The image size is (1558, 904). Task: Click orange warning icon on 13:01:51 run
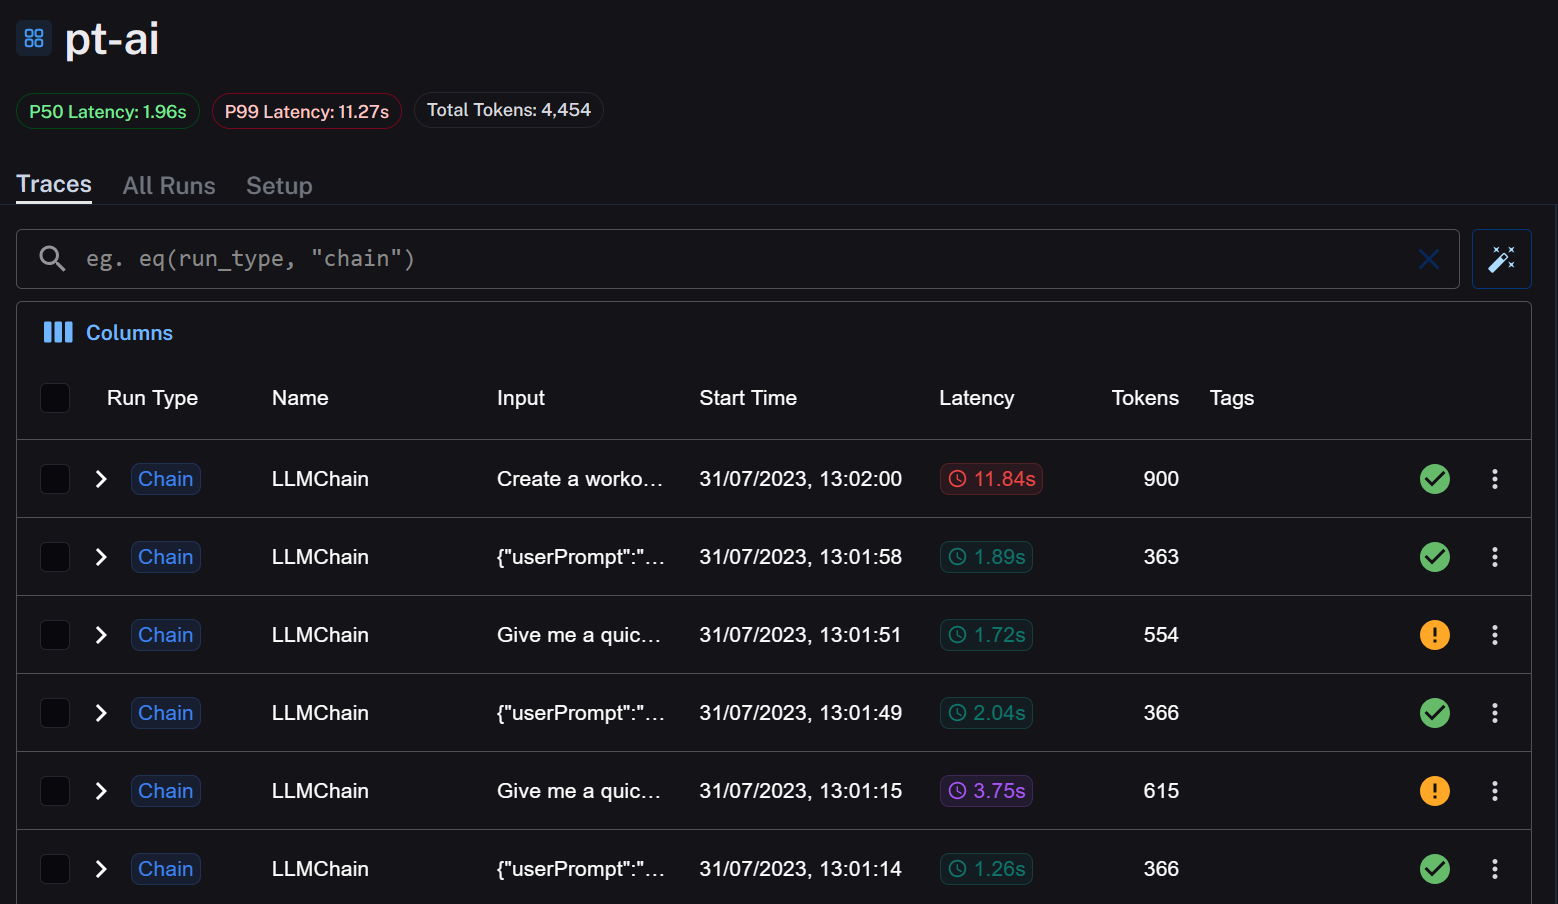(1434, 635)
